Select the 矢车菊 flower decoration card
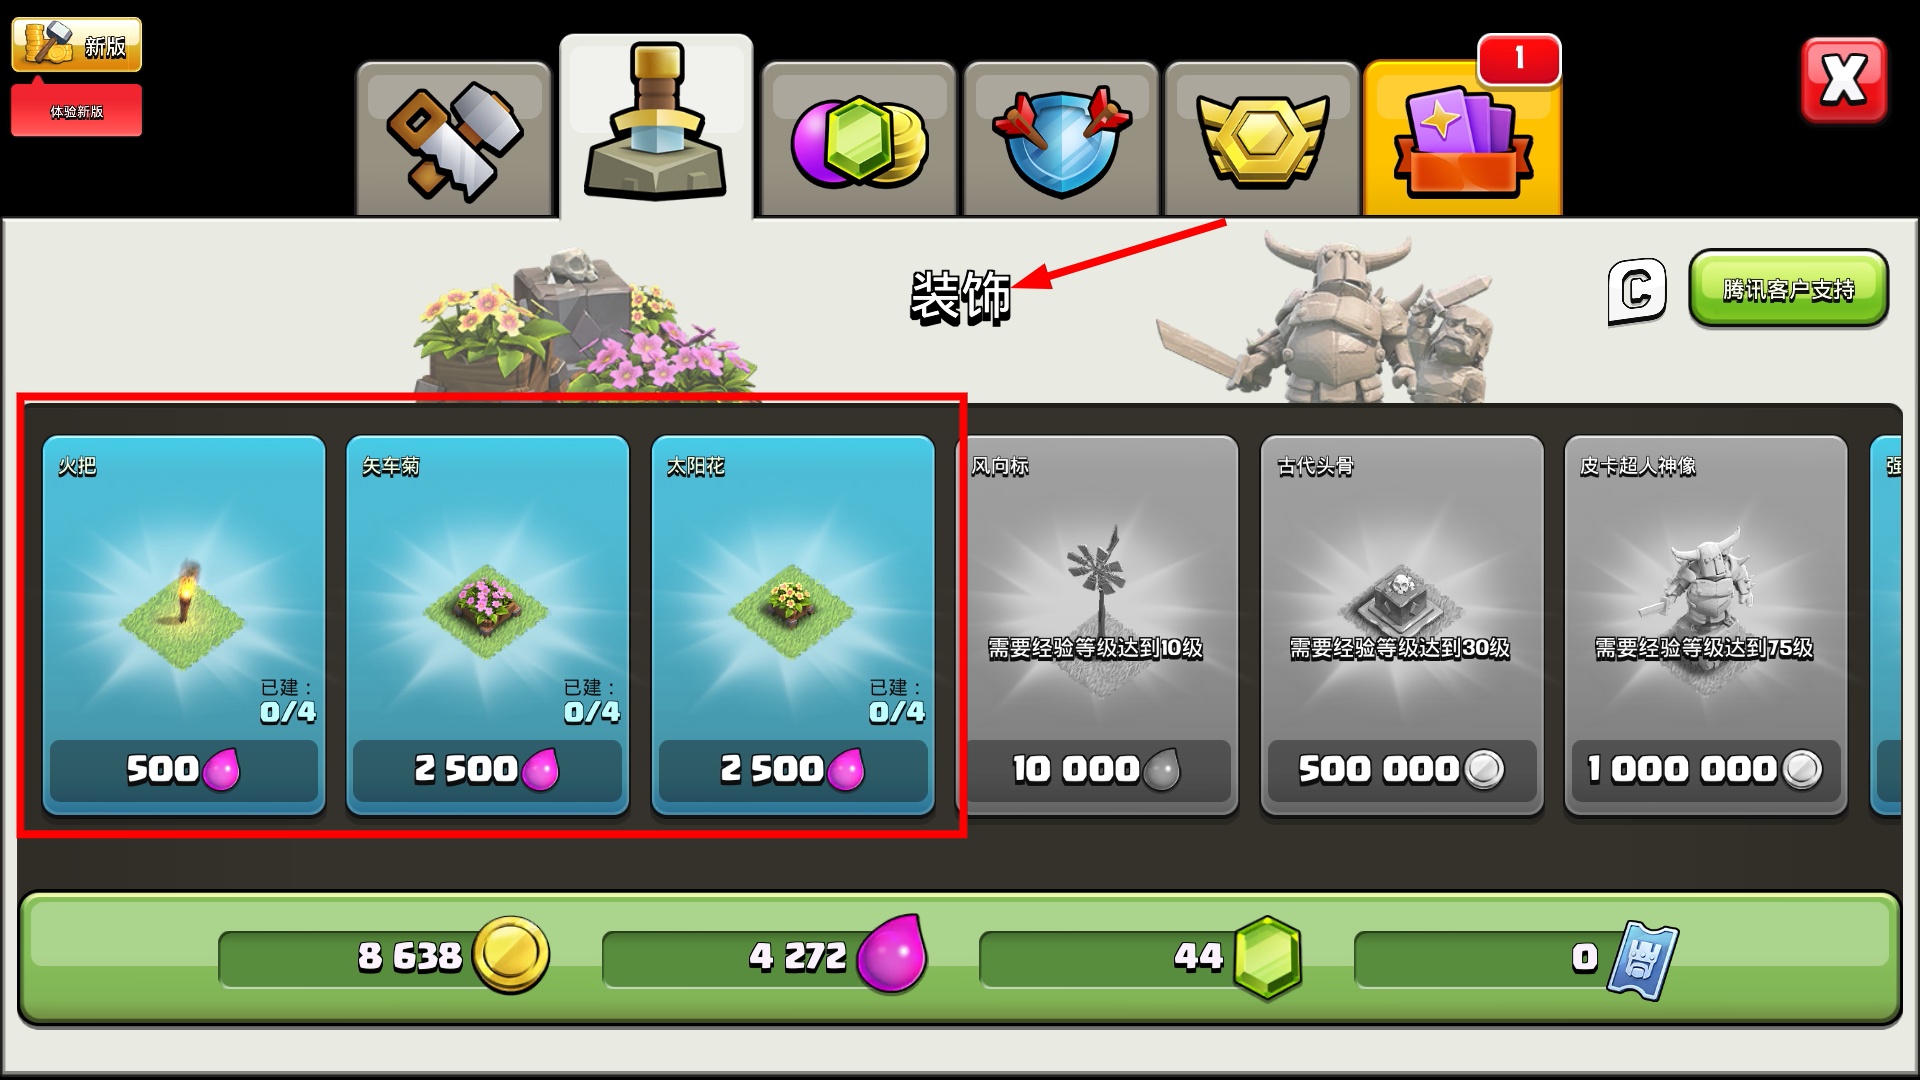 pos(488,625)
